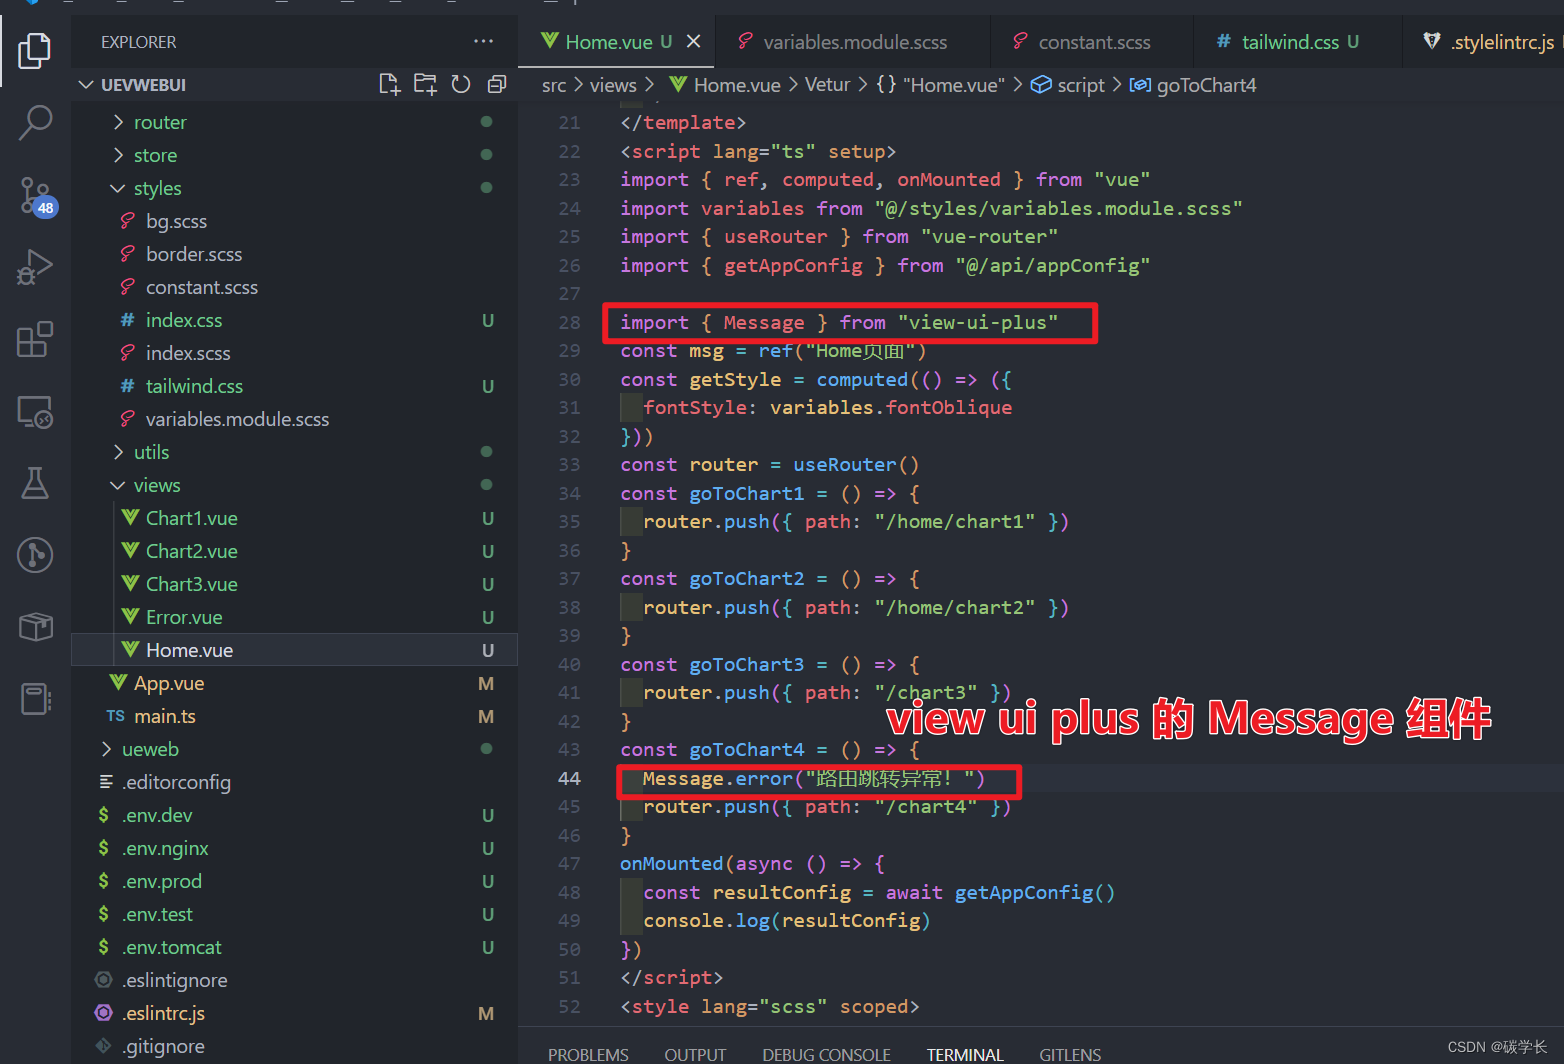
Task: Place cursor on the console.log(resultConfig) line
Action: (x=786, y=920)
